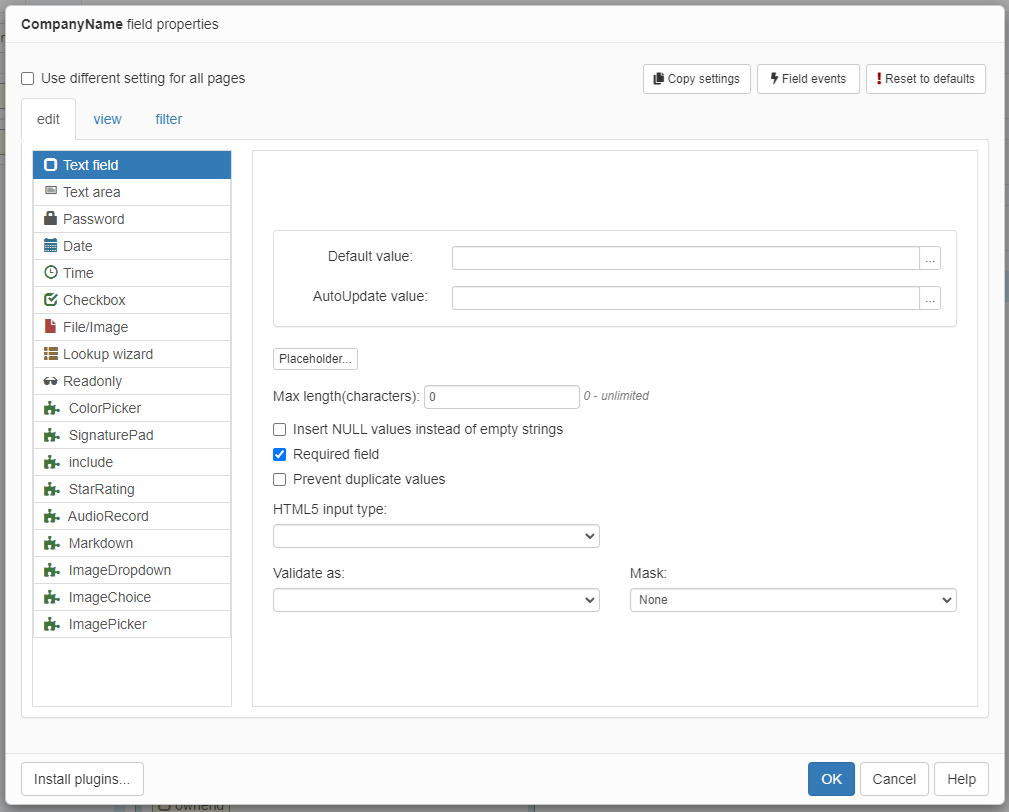Image resolution: width=1009 pixels, height=812 pixels.
Task: Pick the Markdown plugin icon
Action: coord(51,543)
